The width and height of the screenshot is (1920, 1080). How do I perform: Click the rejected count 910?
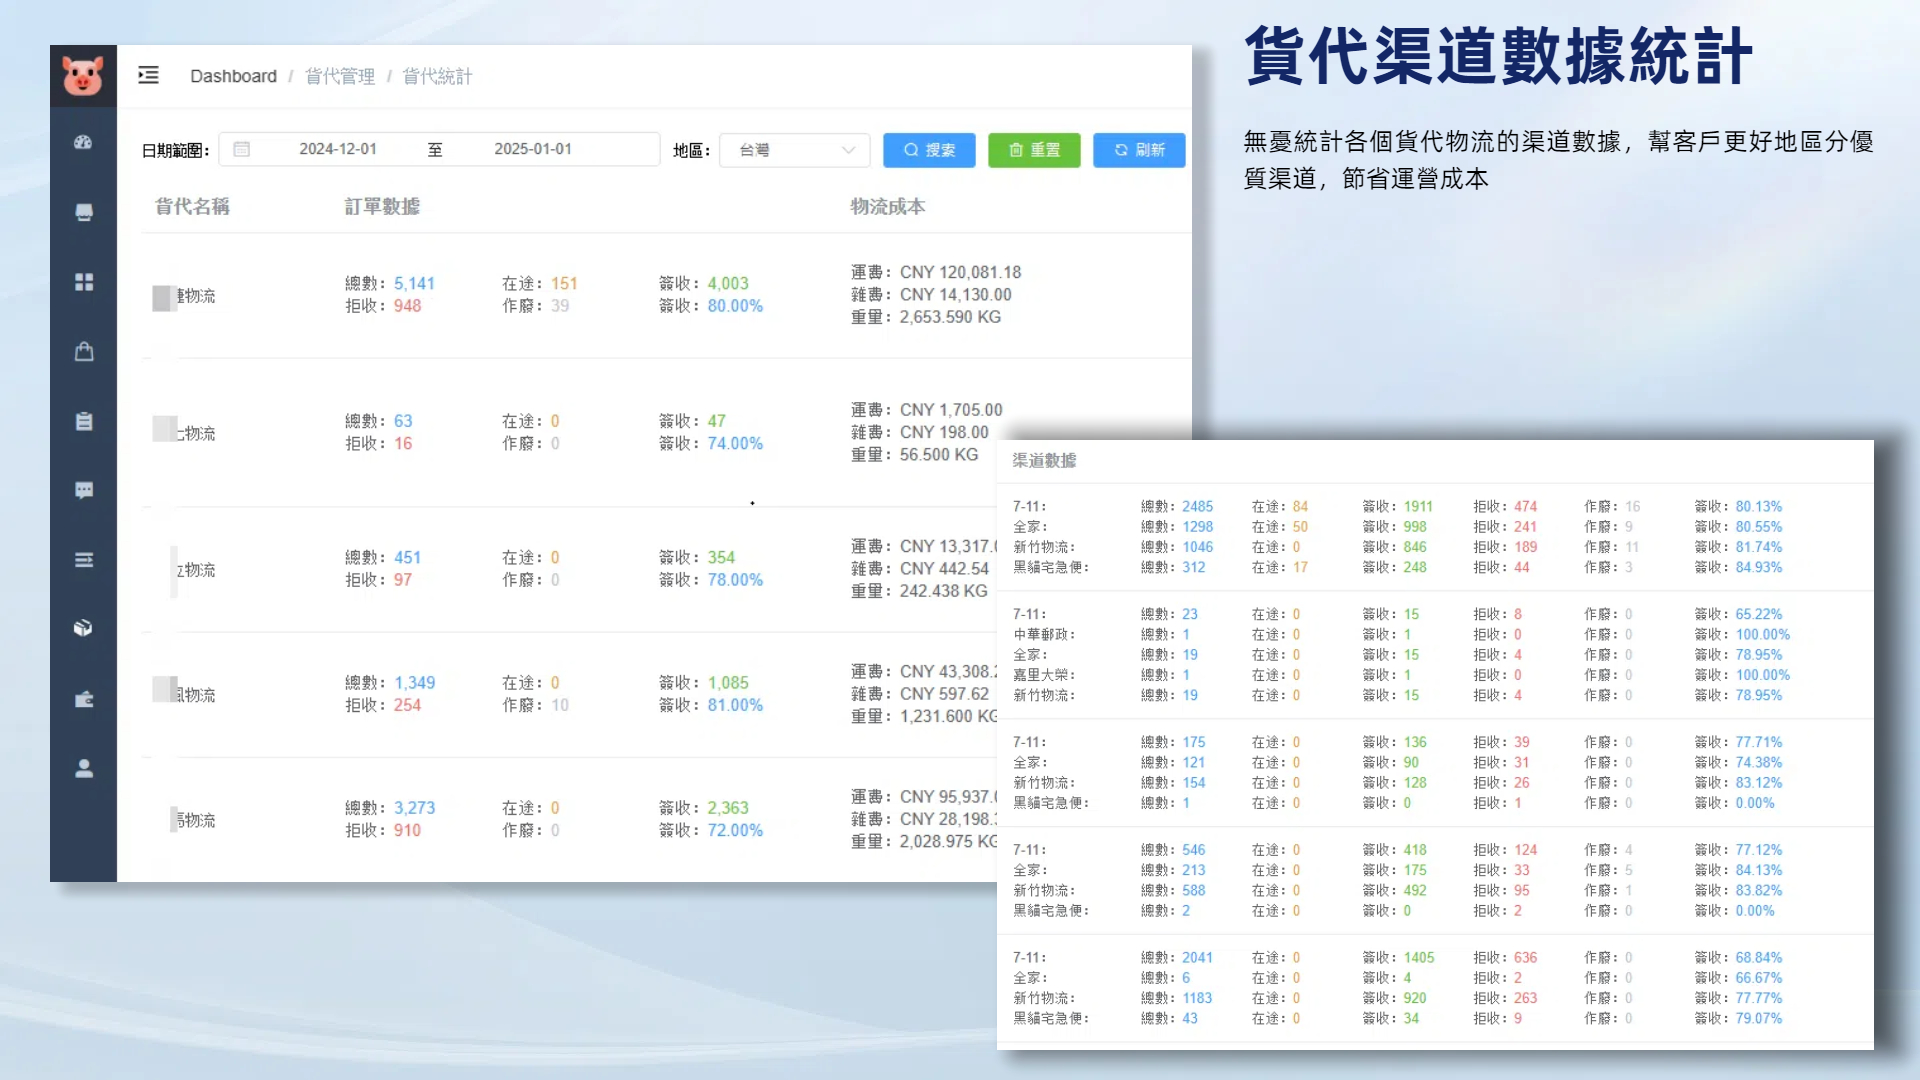click(x=407, y=830)
